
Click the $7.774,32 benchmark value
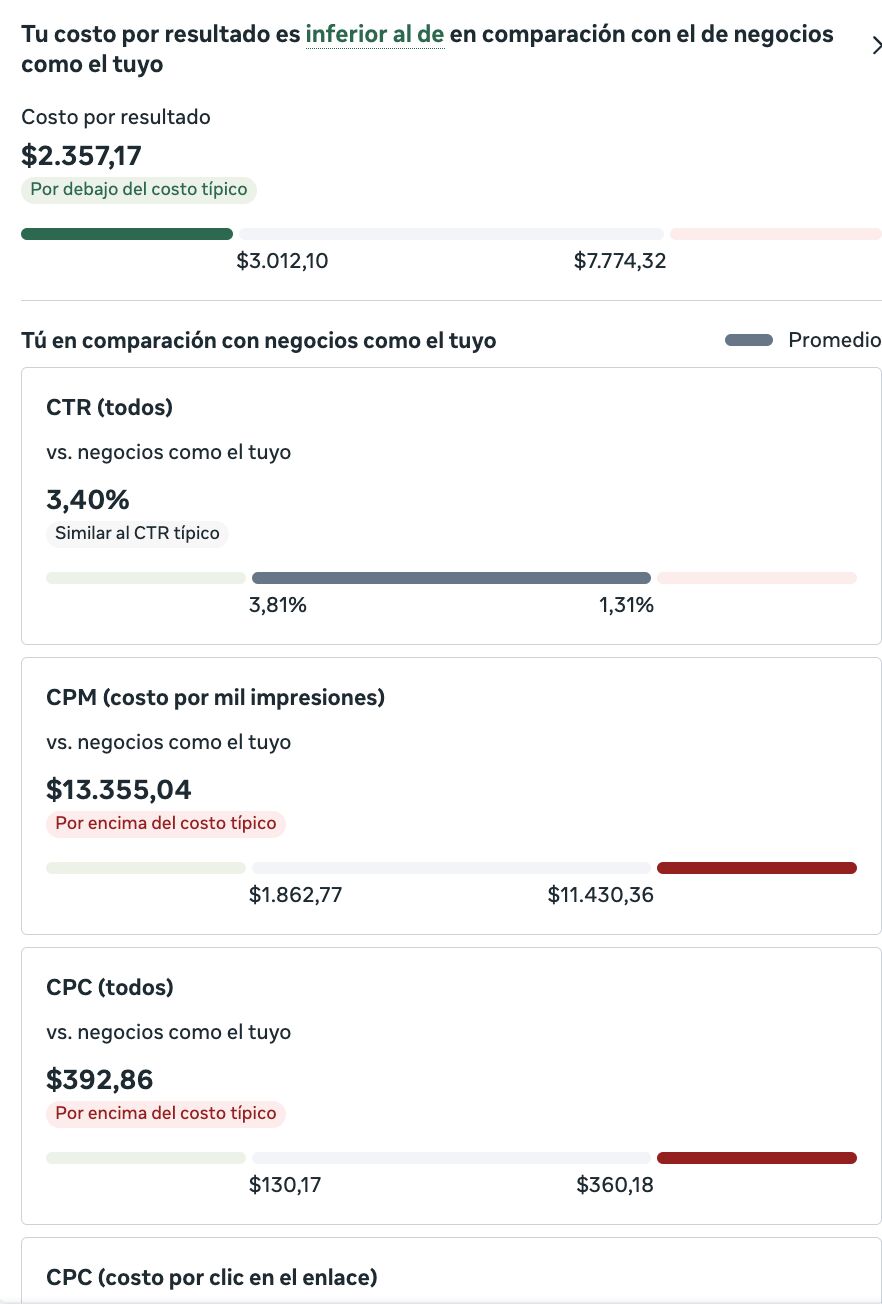(x=620, y=262)
